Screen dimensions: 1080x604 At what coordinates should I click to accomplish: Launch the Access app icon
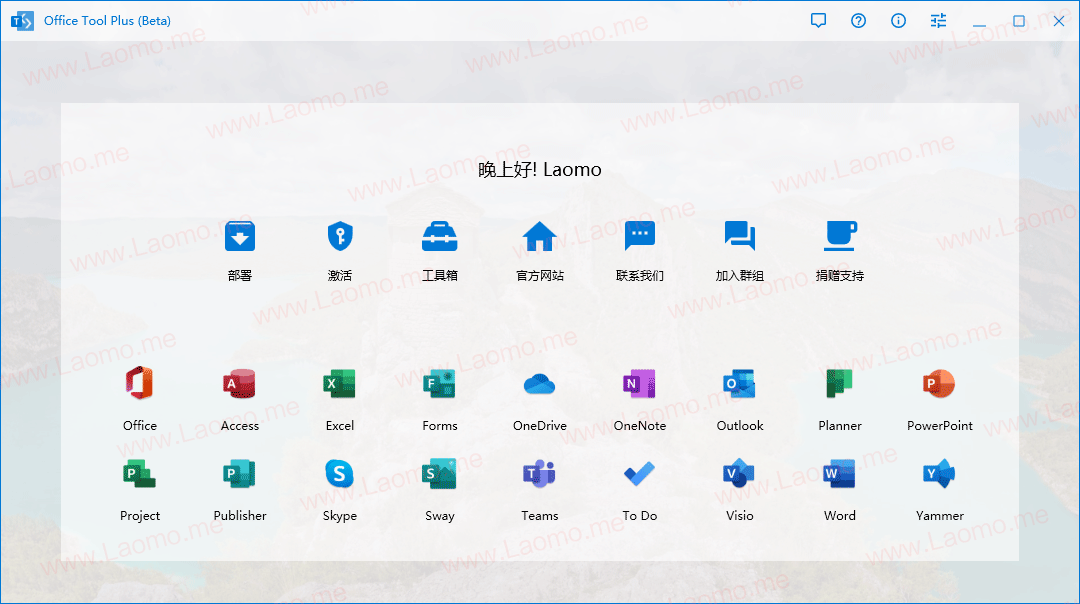[x=240, y=384]
